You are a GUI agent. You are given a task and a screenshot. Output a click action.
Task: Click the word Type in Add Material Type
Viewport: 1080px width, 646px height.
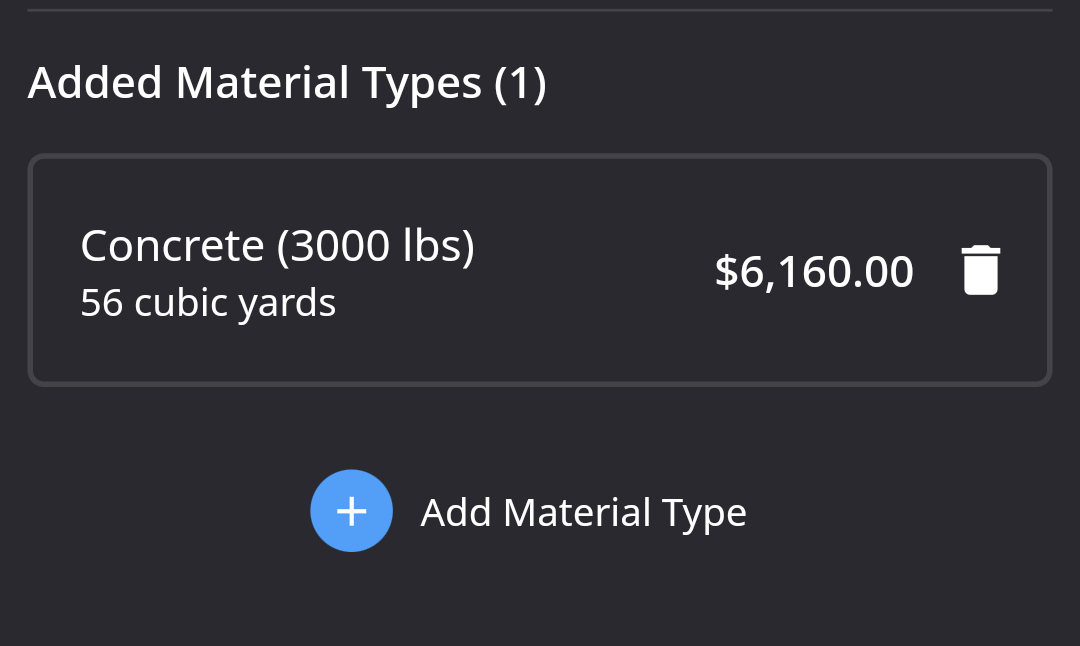[x=704, y=514]
